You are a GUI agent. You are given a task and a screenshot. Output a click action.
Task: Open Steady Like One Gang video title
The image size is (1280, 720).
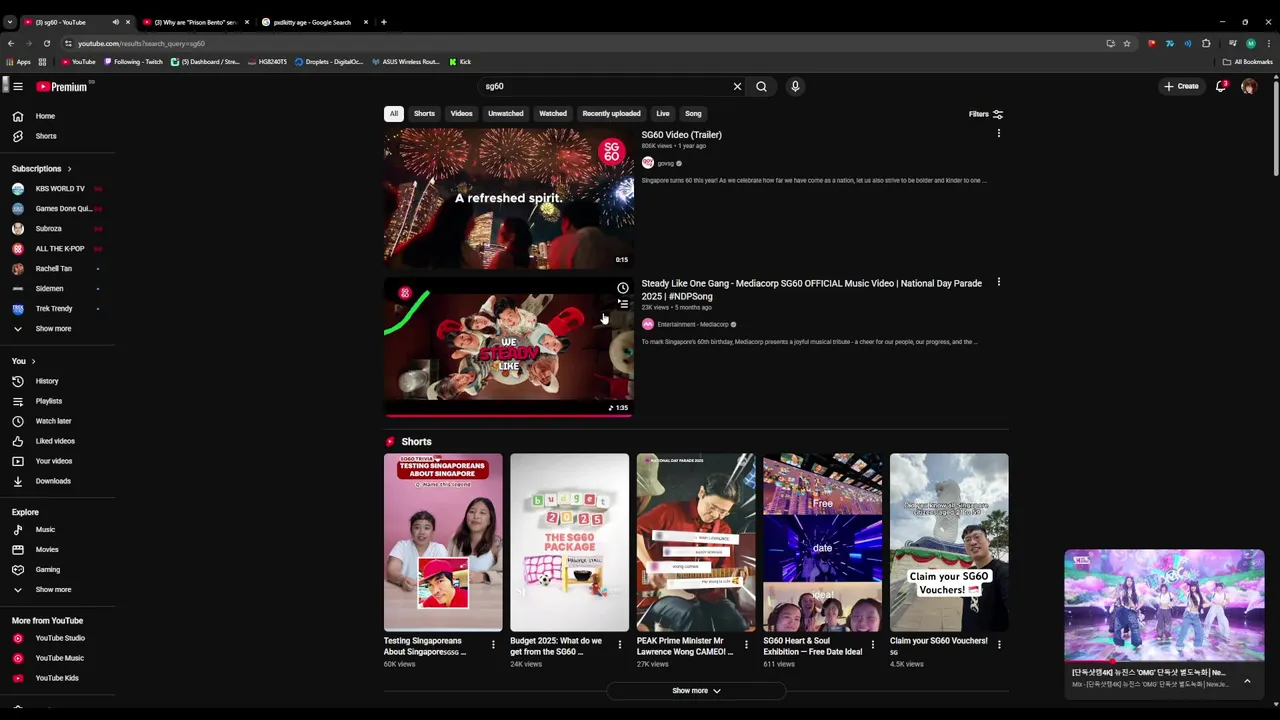[811, 289]
